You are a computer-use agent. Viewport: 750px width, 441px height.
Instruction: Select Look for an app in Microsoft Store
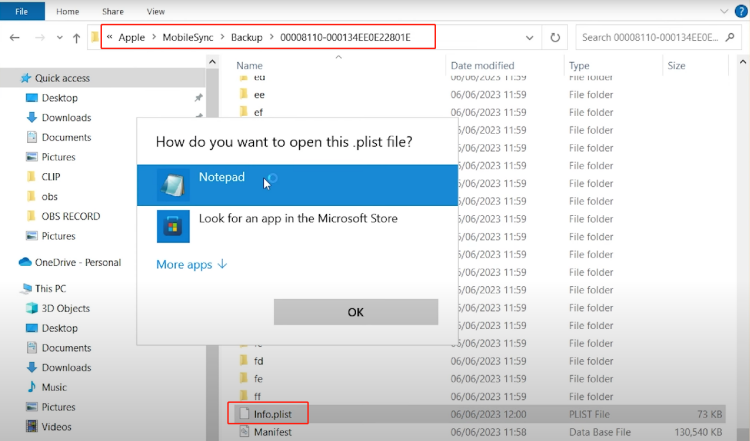tap(297, 226)
